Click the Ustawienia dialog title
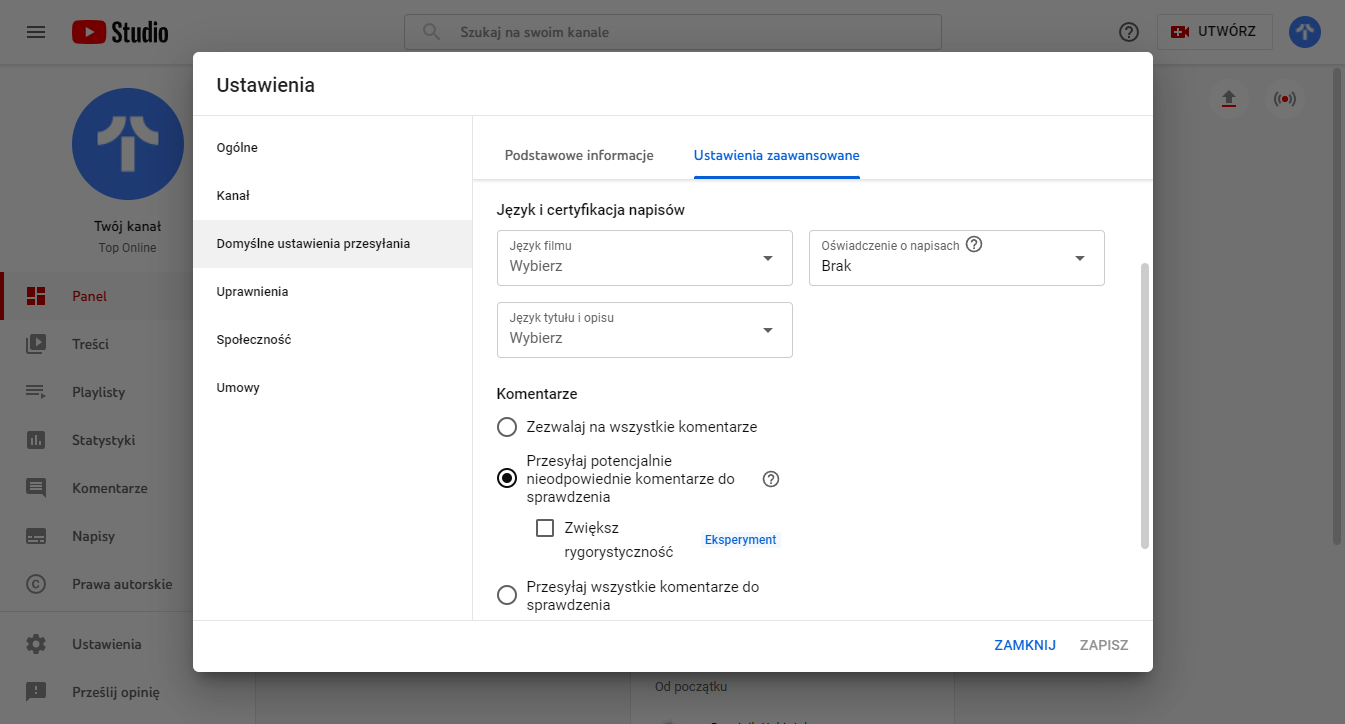 266,85
